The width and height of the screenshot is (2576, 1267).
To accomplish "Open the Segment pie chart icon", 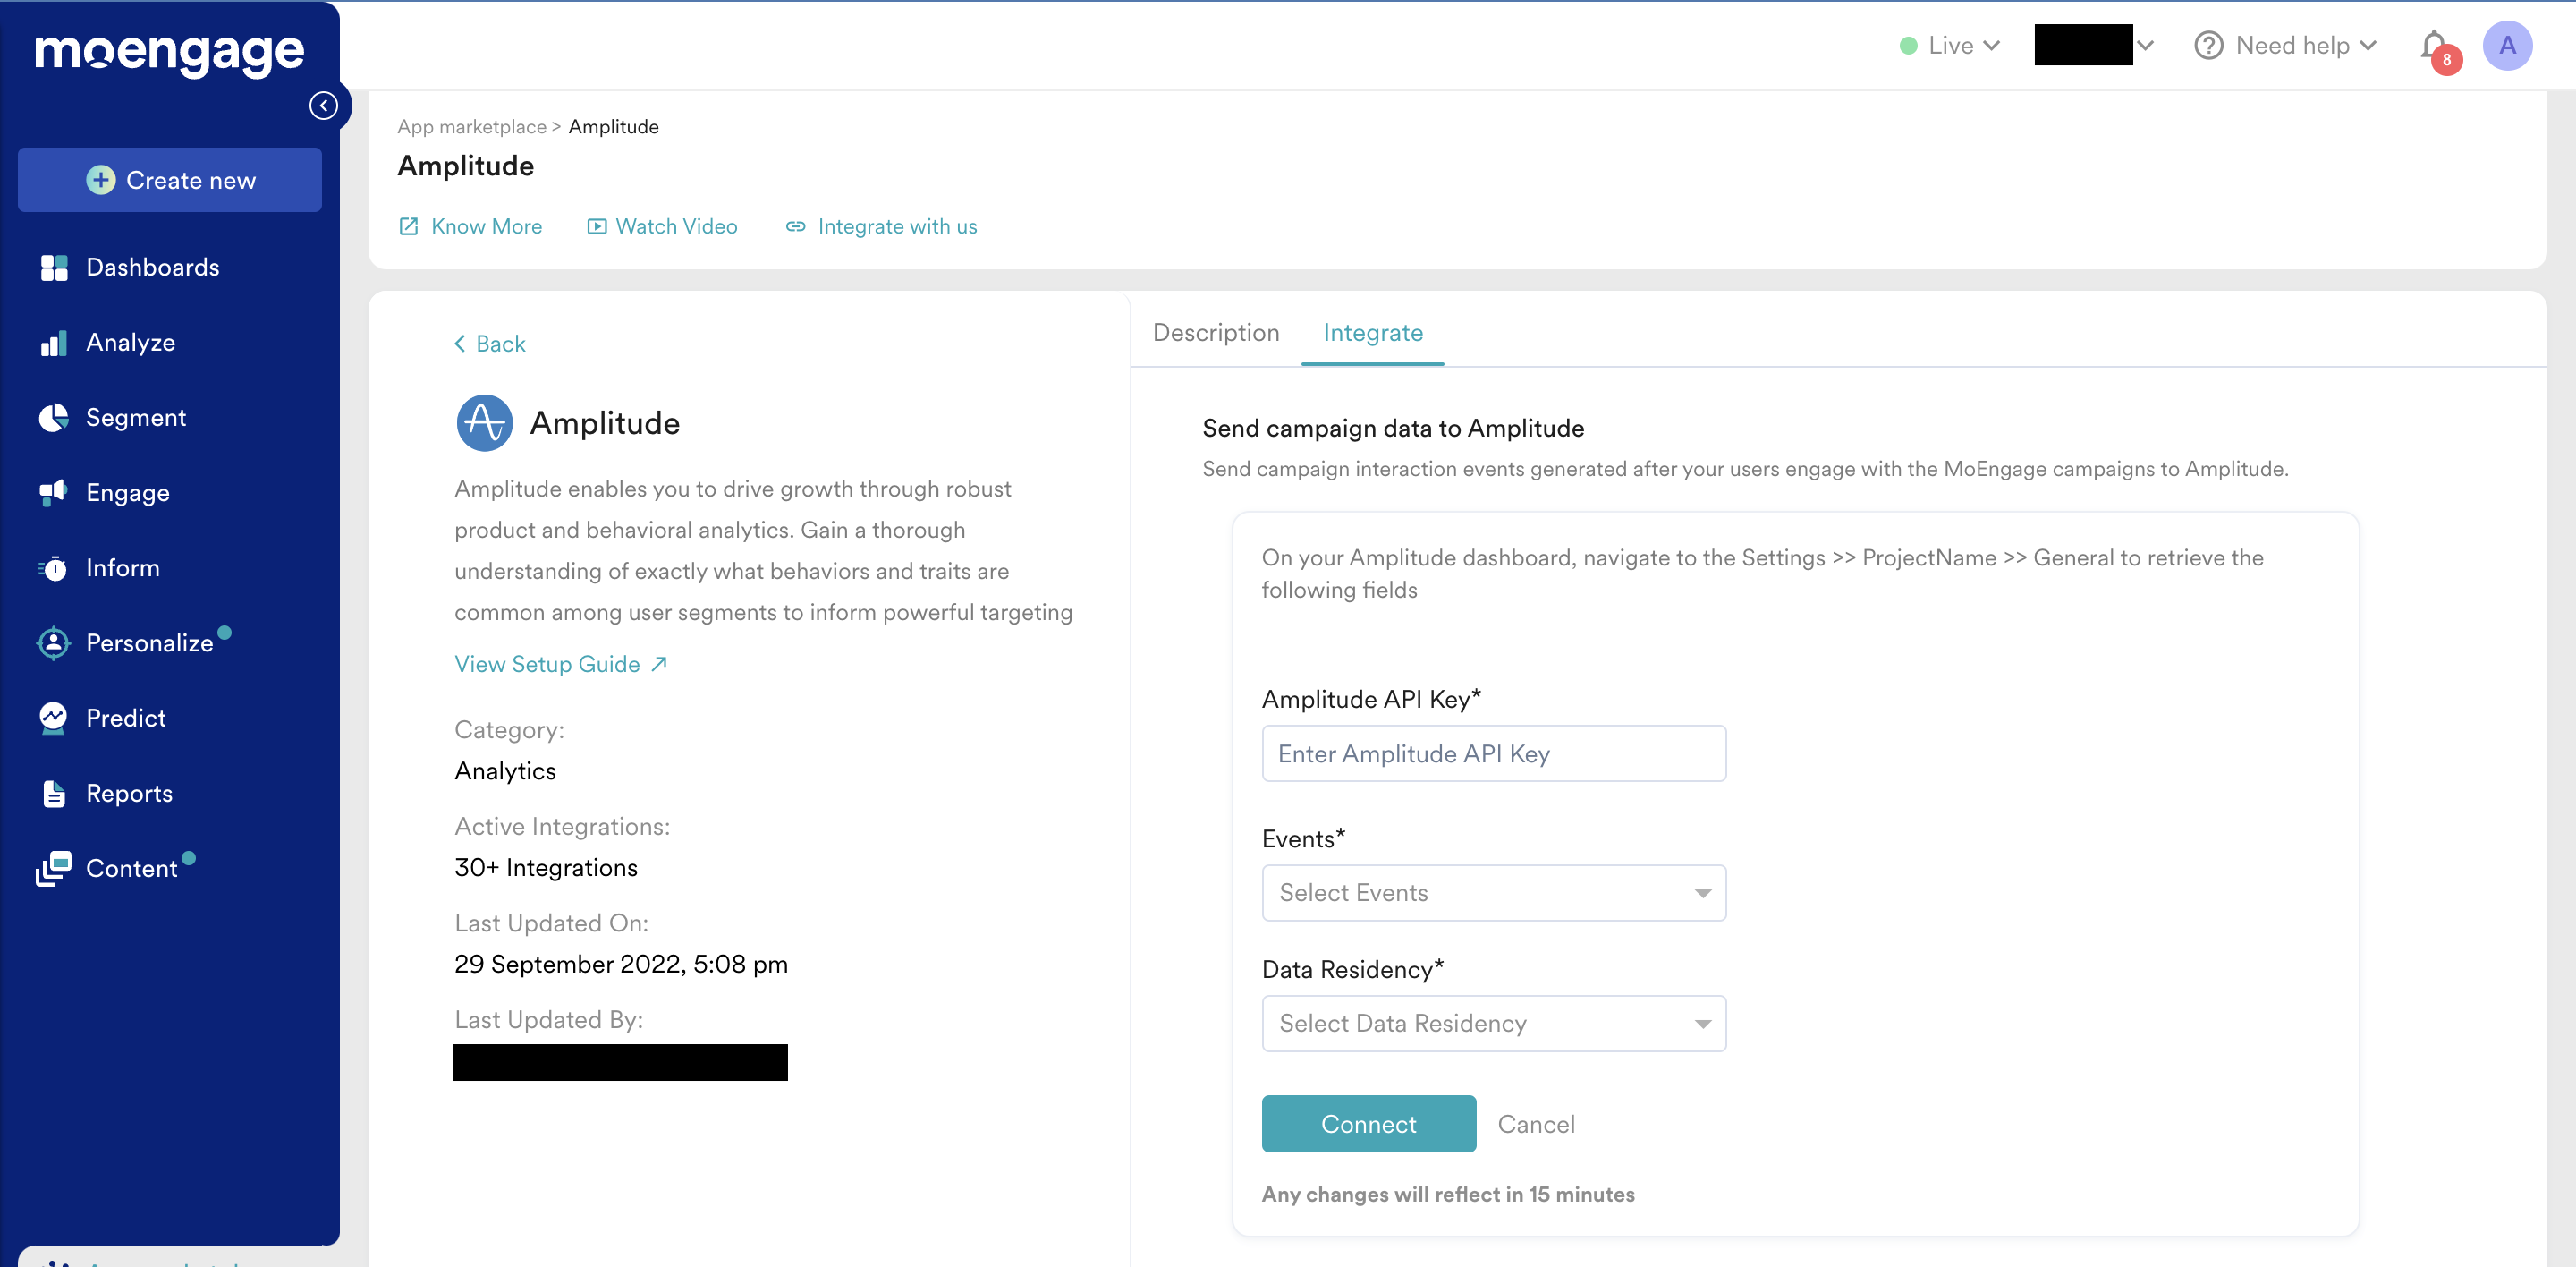I will (53, 418).
